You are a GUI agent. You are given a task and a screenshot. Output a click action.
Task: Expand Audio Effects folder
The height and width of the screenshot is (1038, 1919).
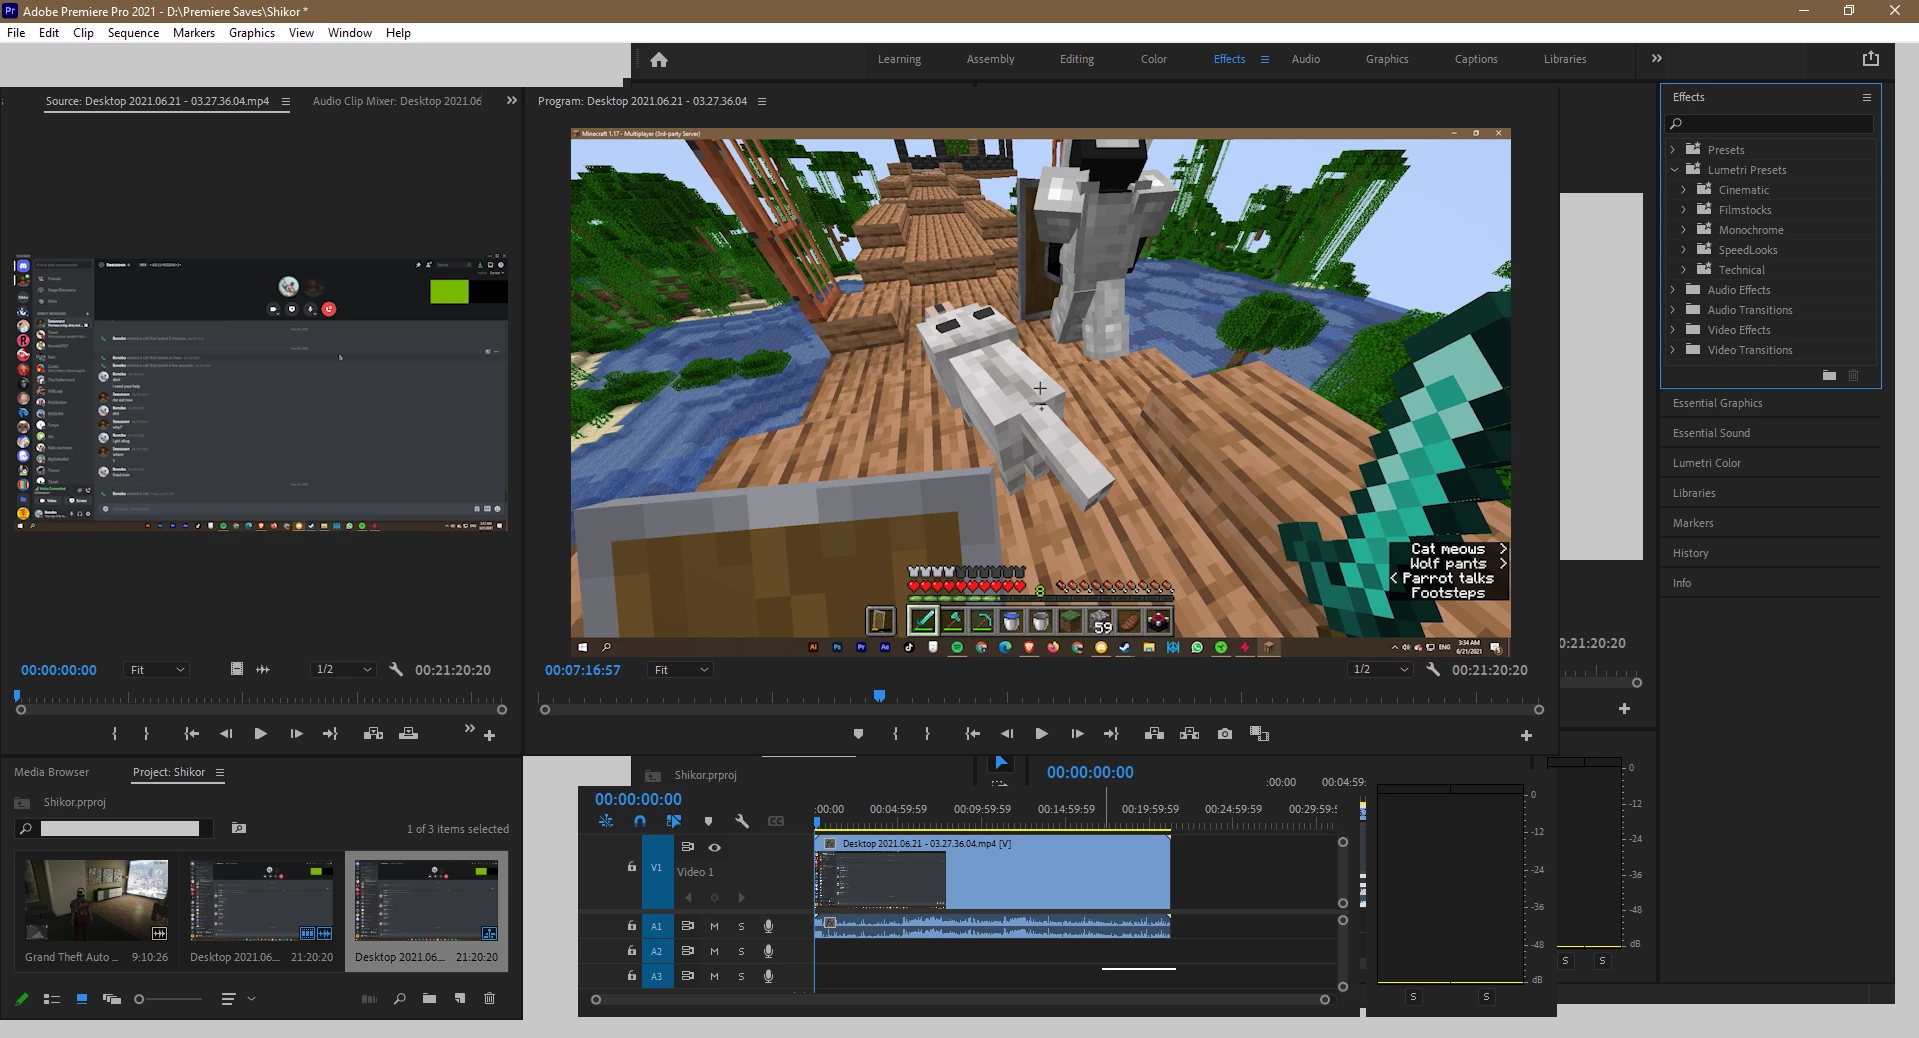pos(1672,290)
